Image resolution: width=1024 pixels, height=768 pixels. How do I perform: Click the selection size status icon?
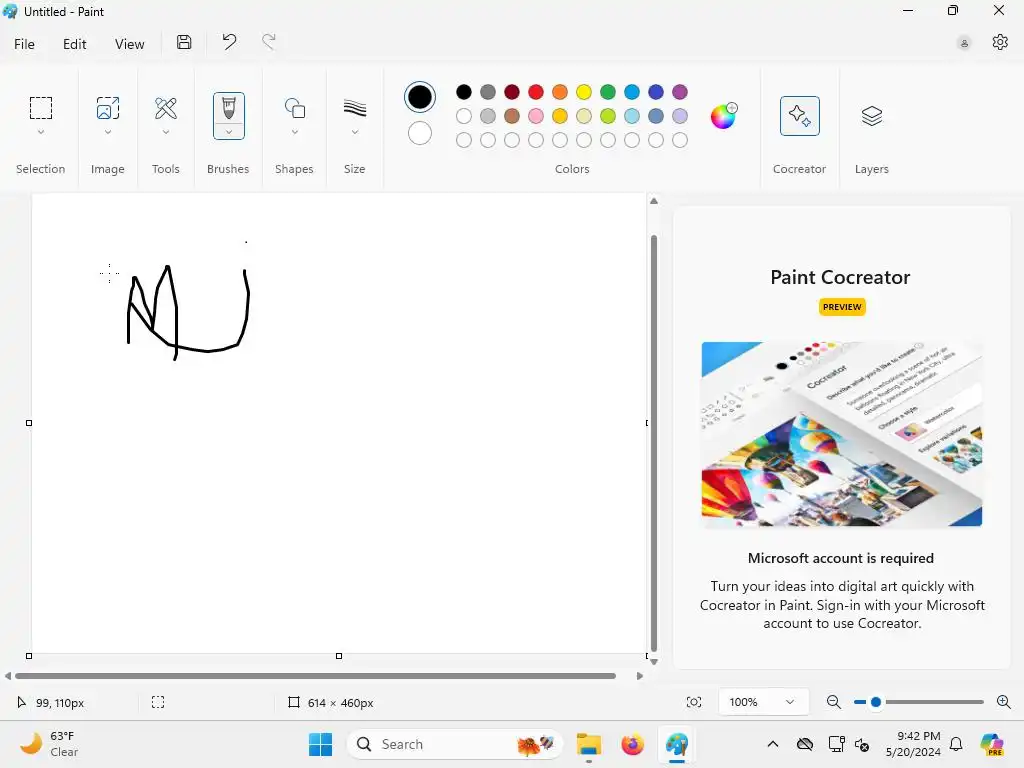tap(158, 702)
